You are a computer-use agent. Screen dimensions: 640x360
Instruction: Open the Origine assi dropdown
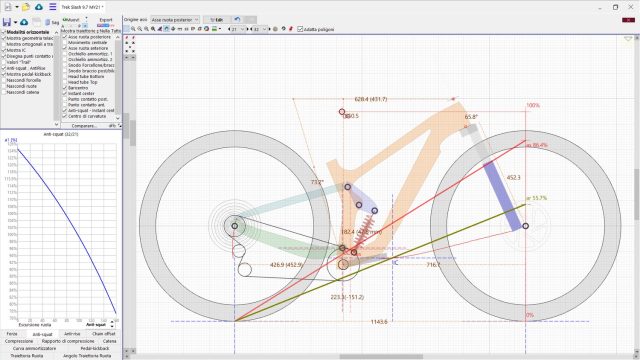pyautogui.click(x=175, y=20)
